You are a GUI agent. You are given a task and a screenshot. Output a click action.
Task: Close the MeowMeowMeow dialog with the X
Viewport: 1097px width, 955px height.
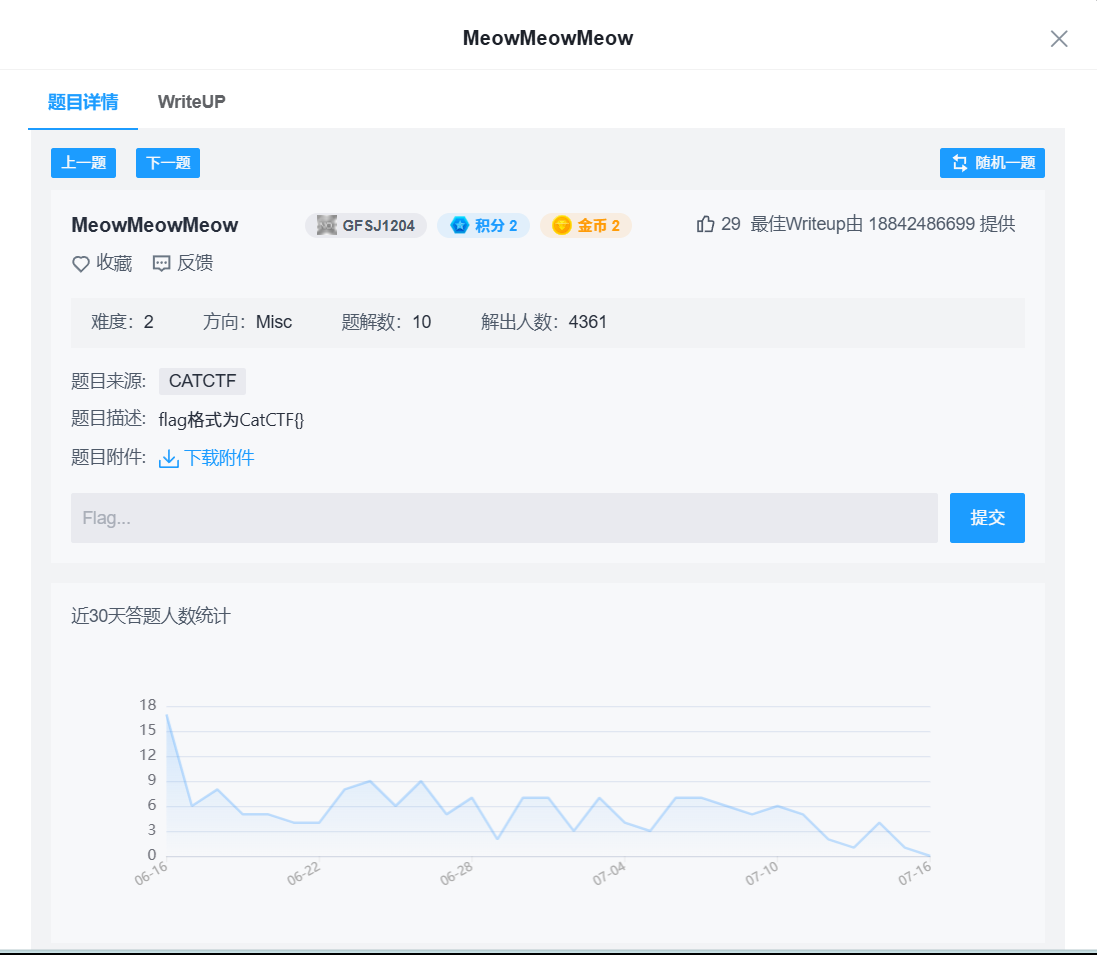1059,38
